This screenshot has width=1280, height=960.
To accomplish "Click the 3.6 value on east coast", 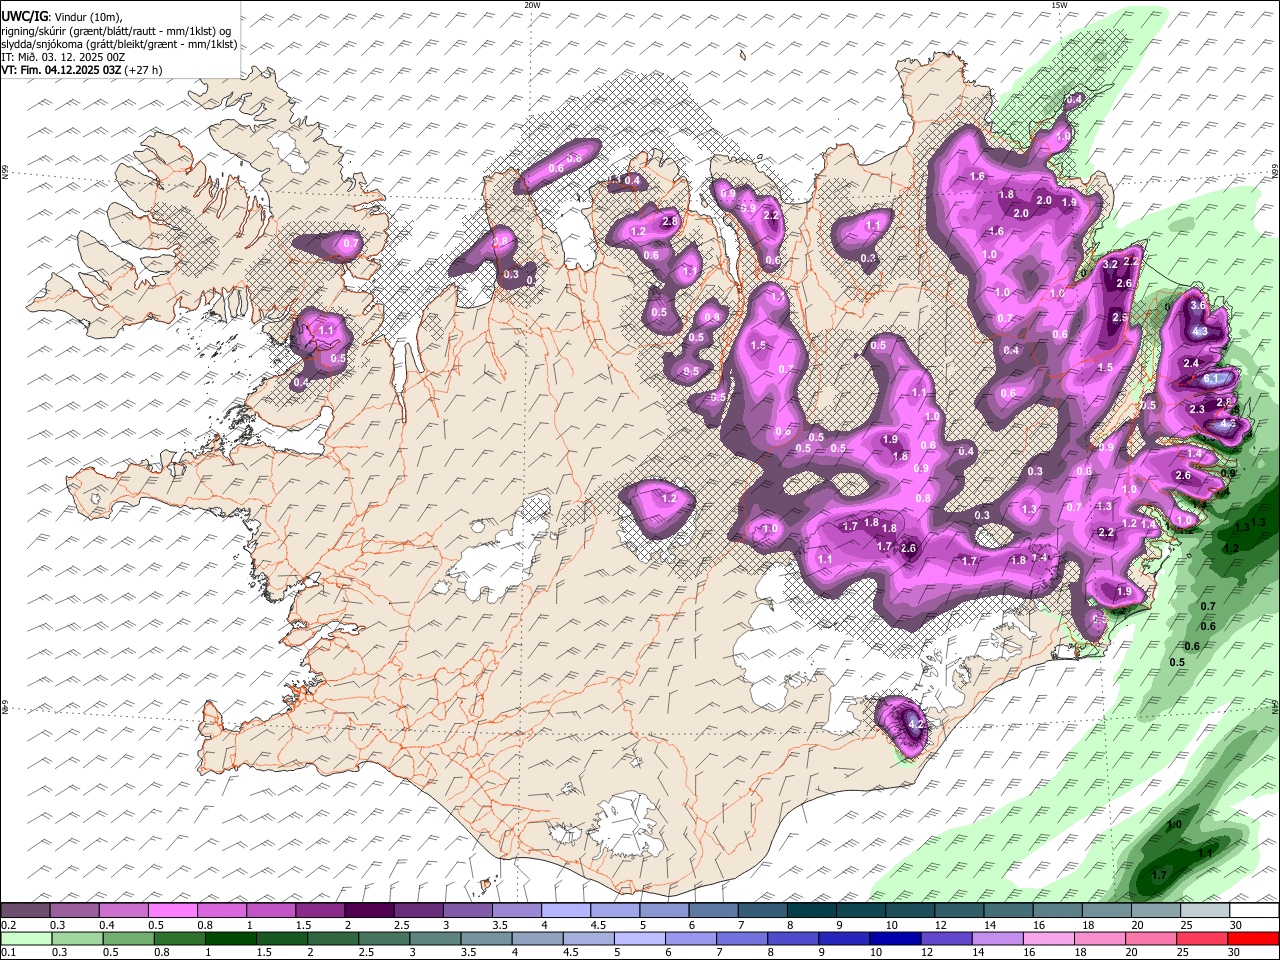I will click(x=1198, y=305).
